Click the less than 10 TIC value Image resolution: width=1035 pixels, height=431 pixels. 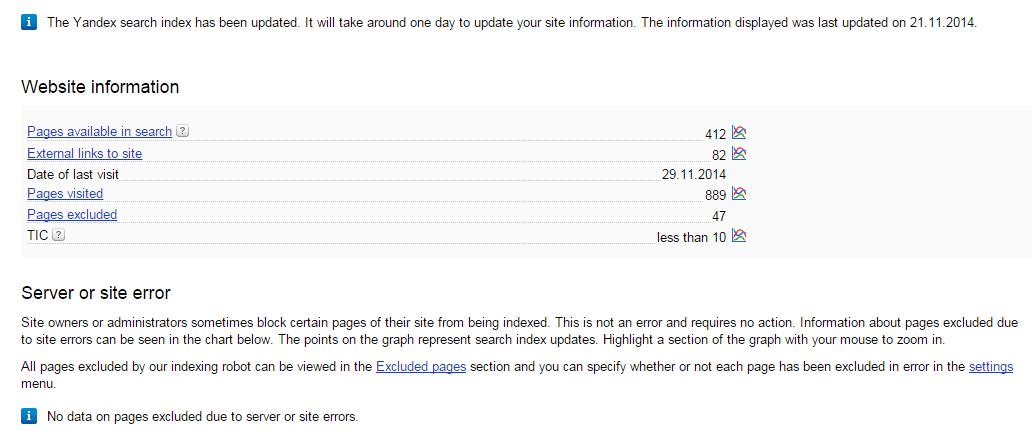coord(691,237)
